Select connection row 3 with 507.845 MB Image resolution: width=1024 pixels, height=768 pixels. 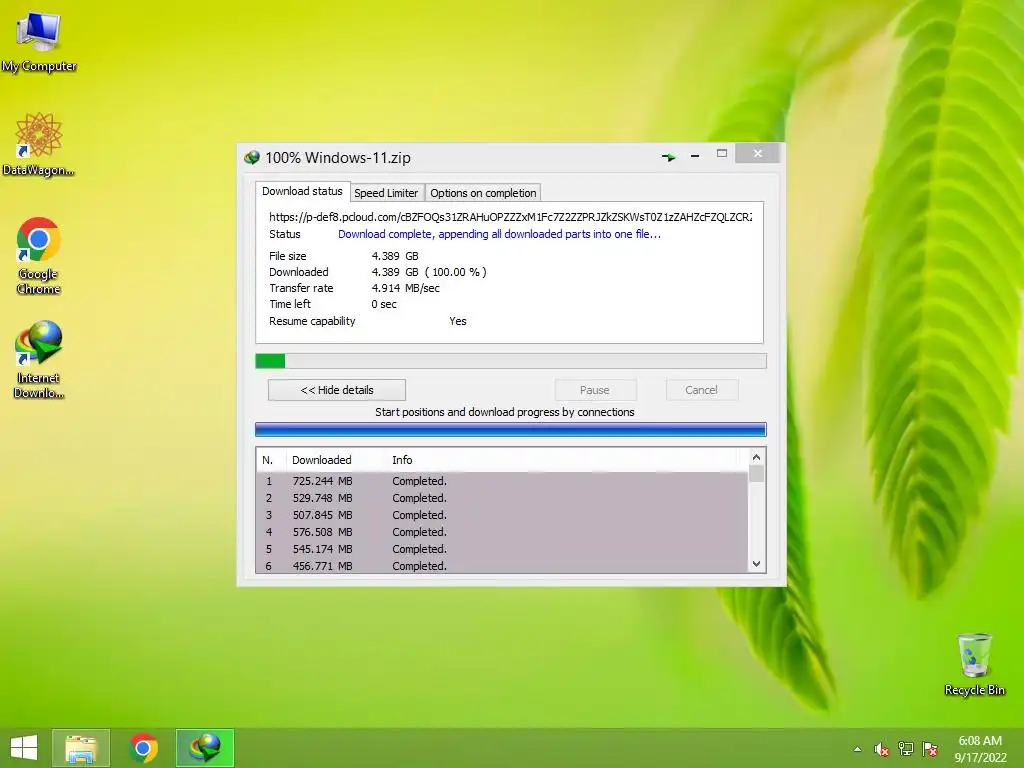click(502, 515)
